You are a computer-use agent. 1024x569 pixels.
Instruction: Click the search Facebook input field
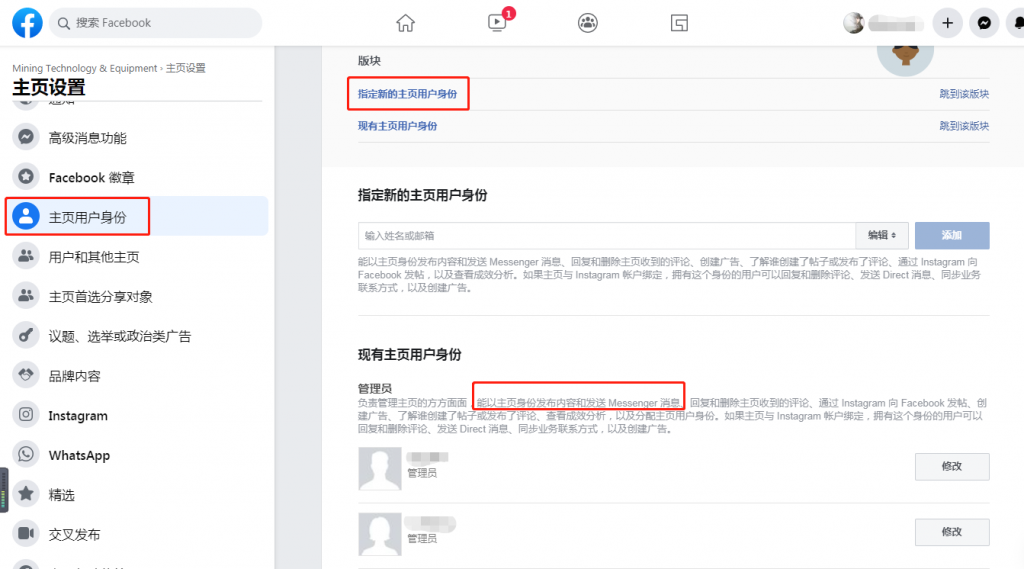pyautogui.click(x=155, y=23)
